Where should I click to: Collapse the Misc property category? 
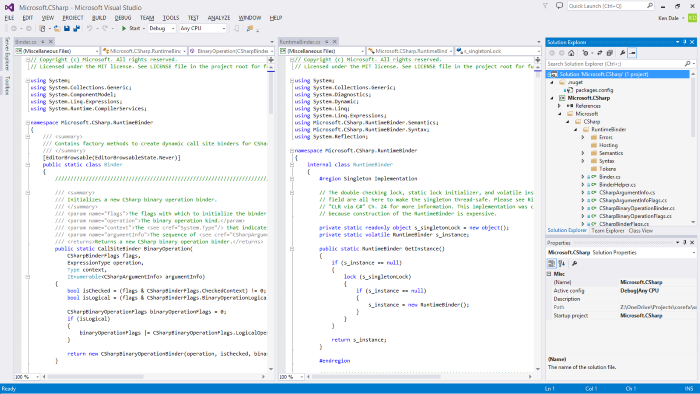click(x=549, y=274)
